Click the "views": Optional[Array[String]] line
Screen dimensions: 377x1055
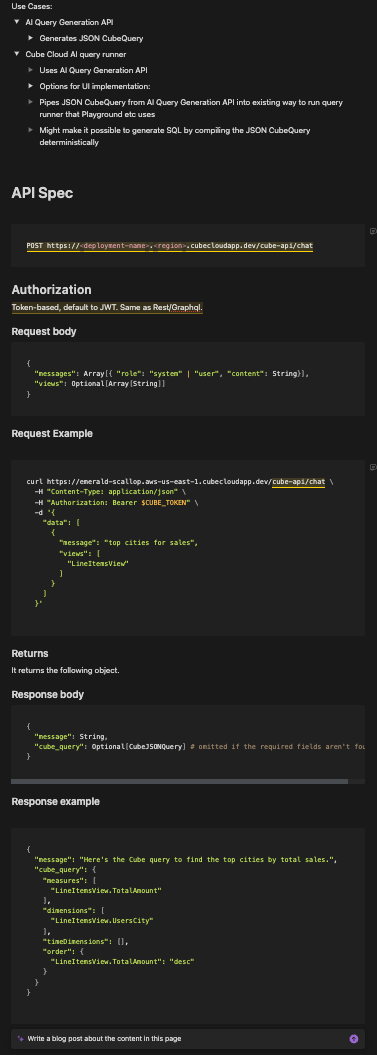click(100, 384)
